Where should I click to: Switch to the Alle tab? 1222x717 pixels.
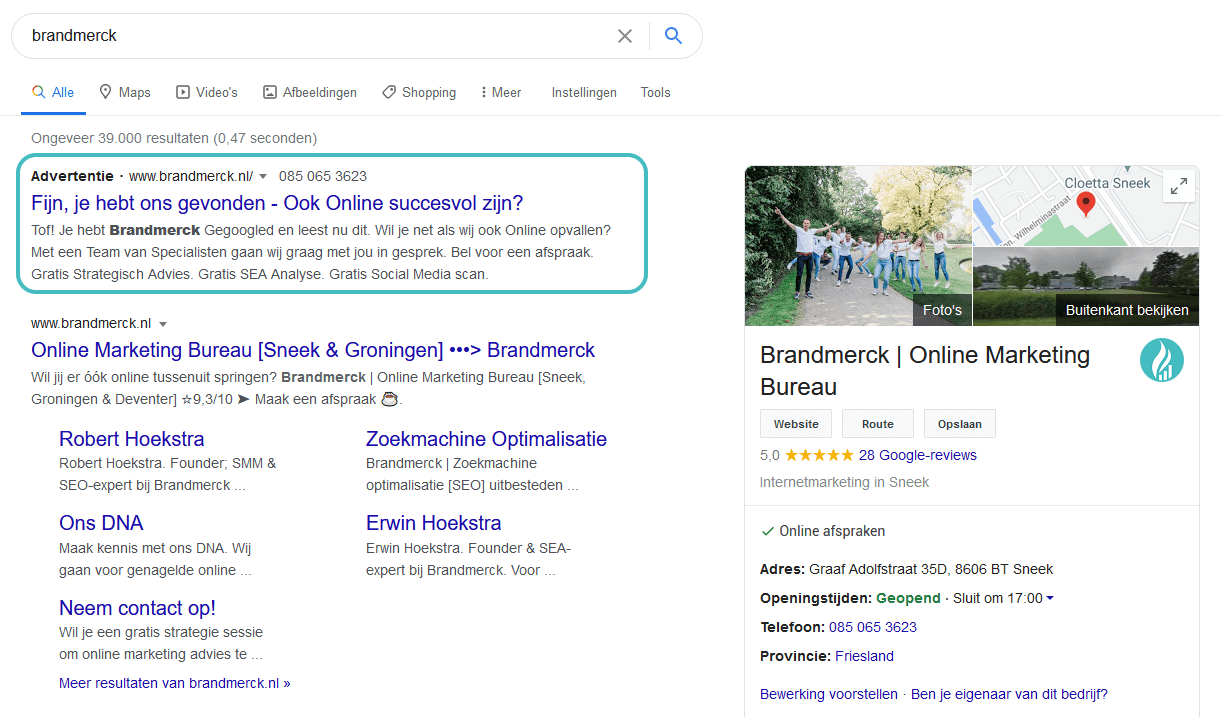click(x=52, y=91)
